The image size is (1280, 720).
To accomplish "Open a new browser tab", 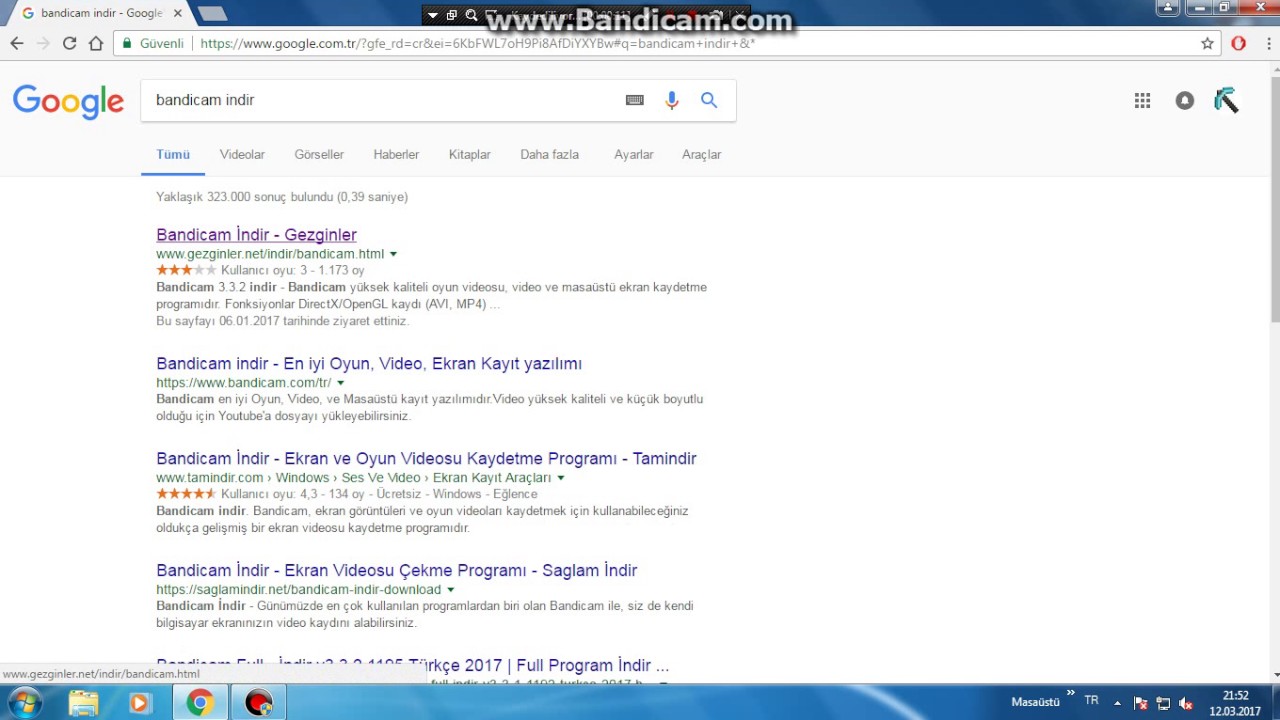I will [212, 13].
